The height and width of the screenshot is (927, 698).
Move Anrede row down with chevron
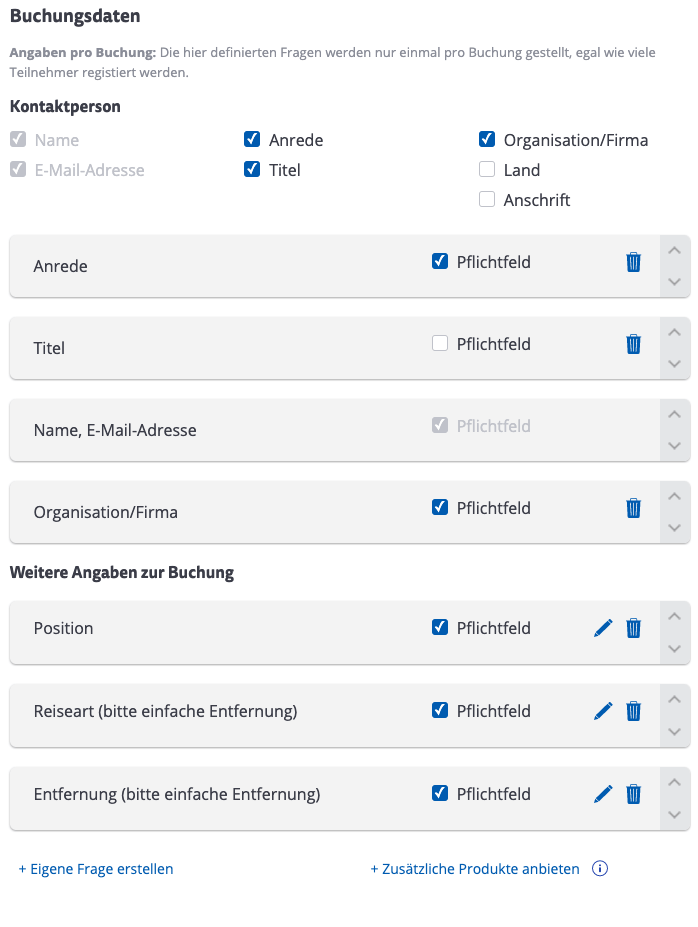(x=674, y=282)
